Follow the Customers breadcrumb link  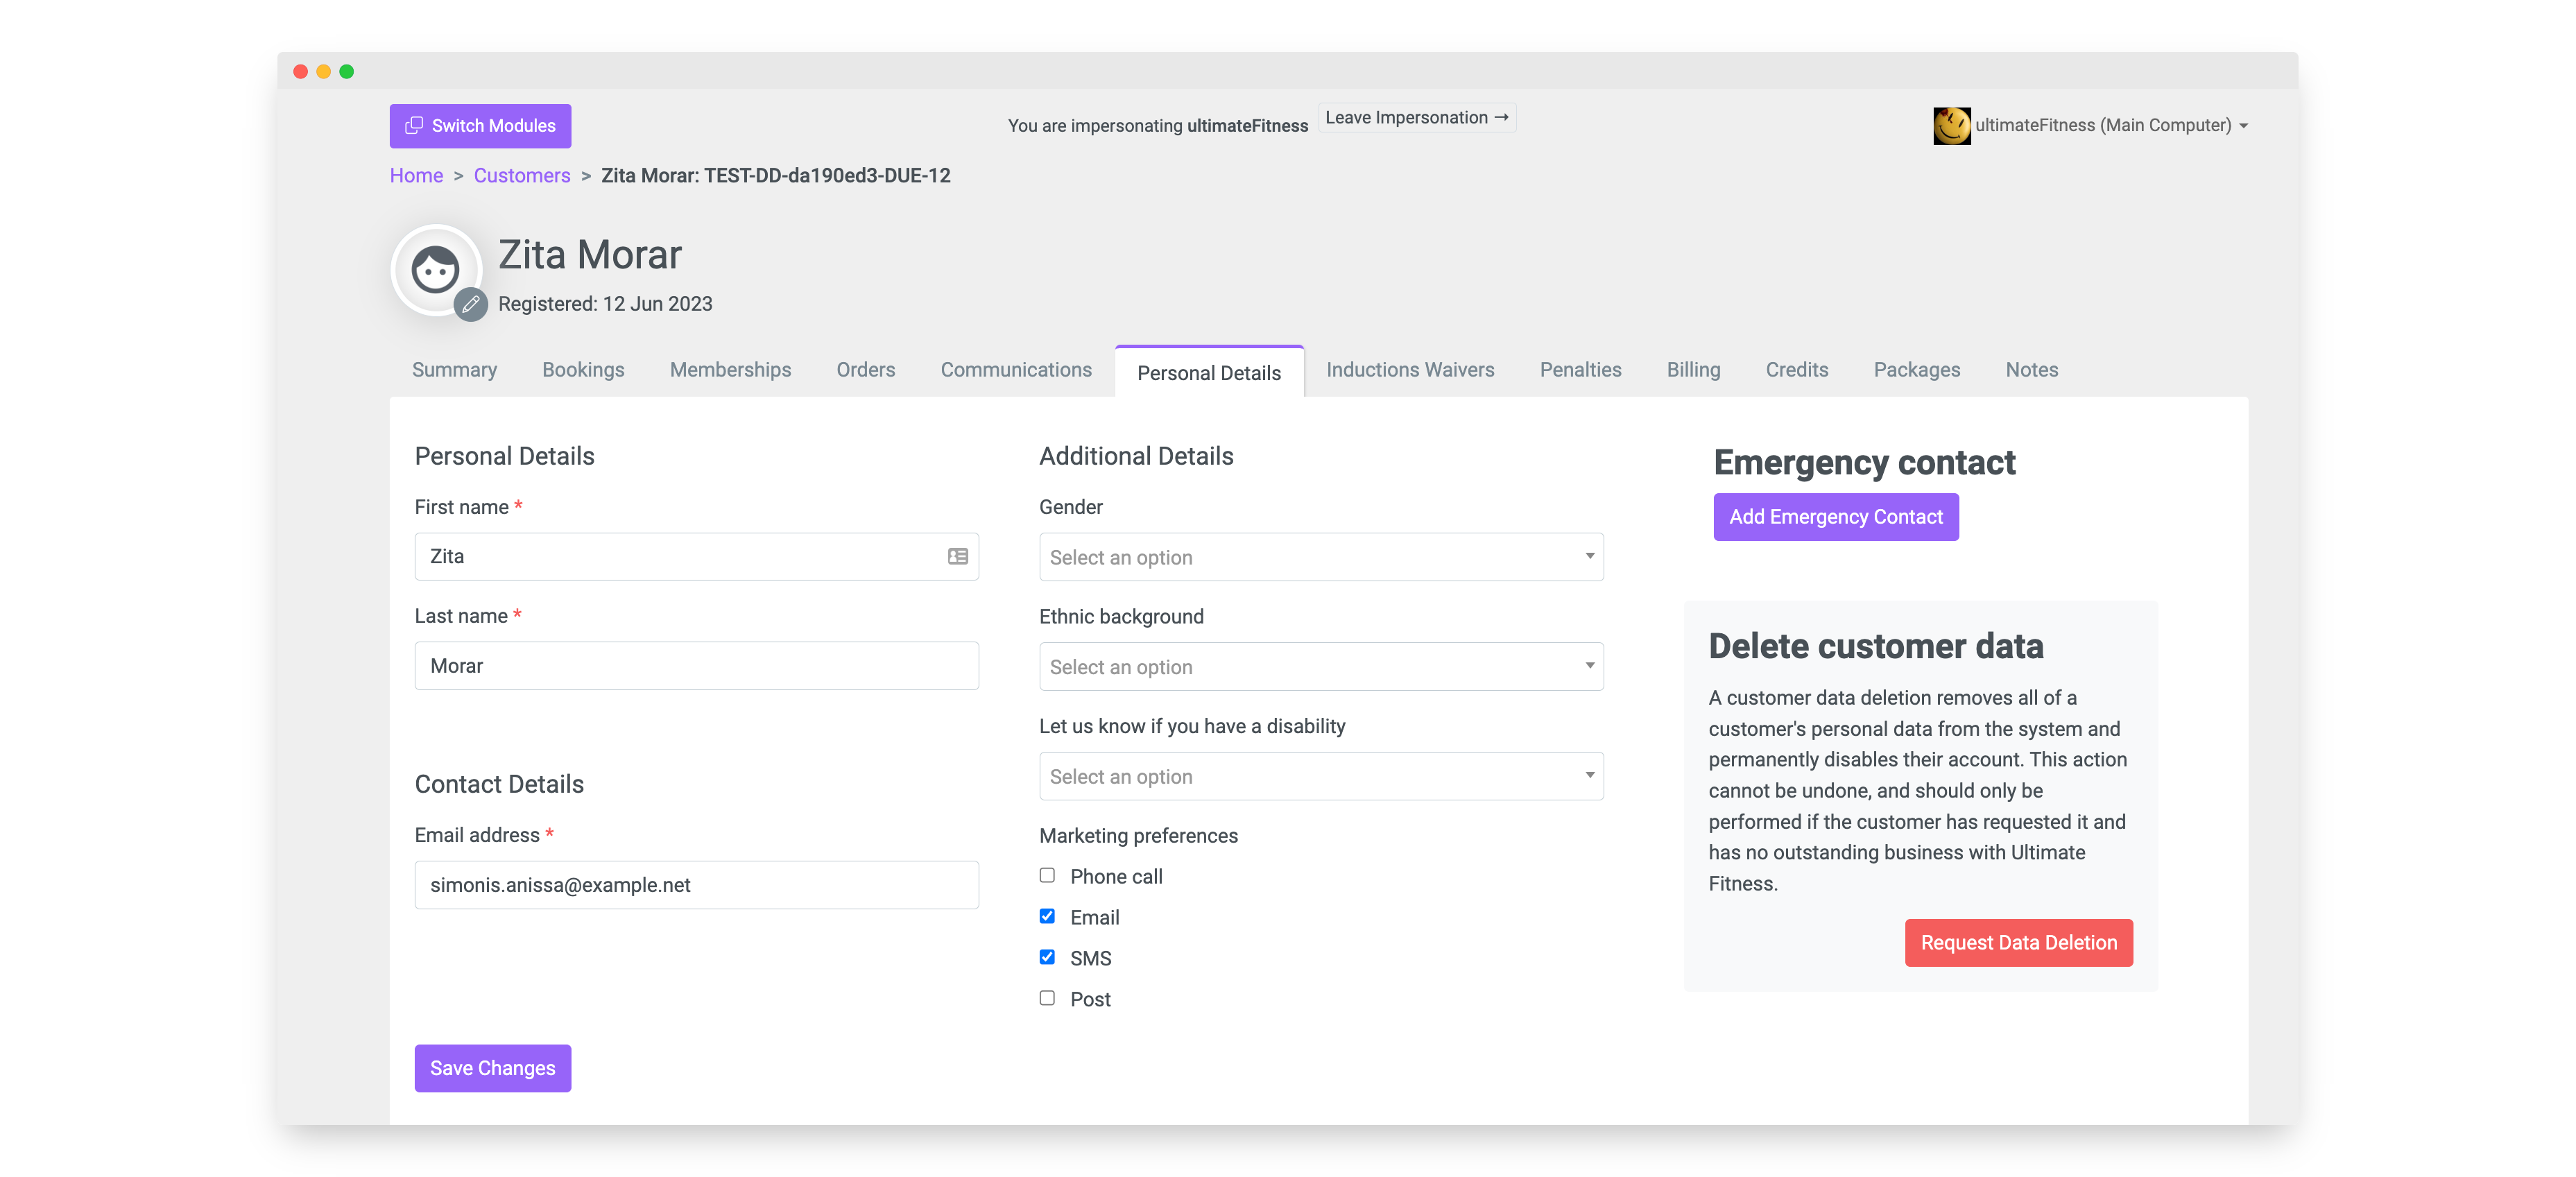point(521,176)
